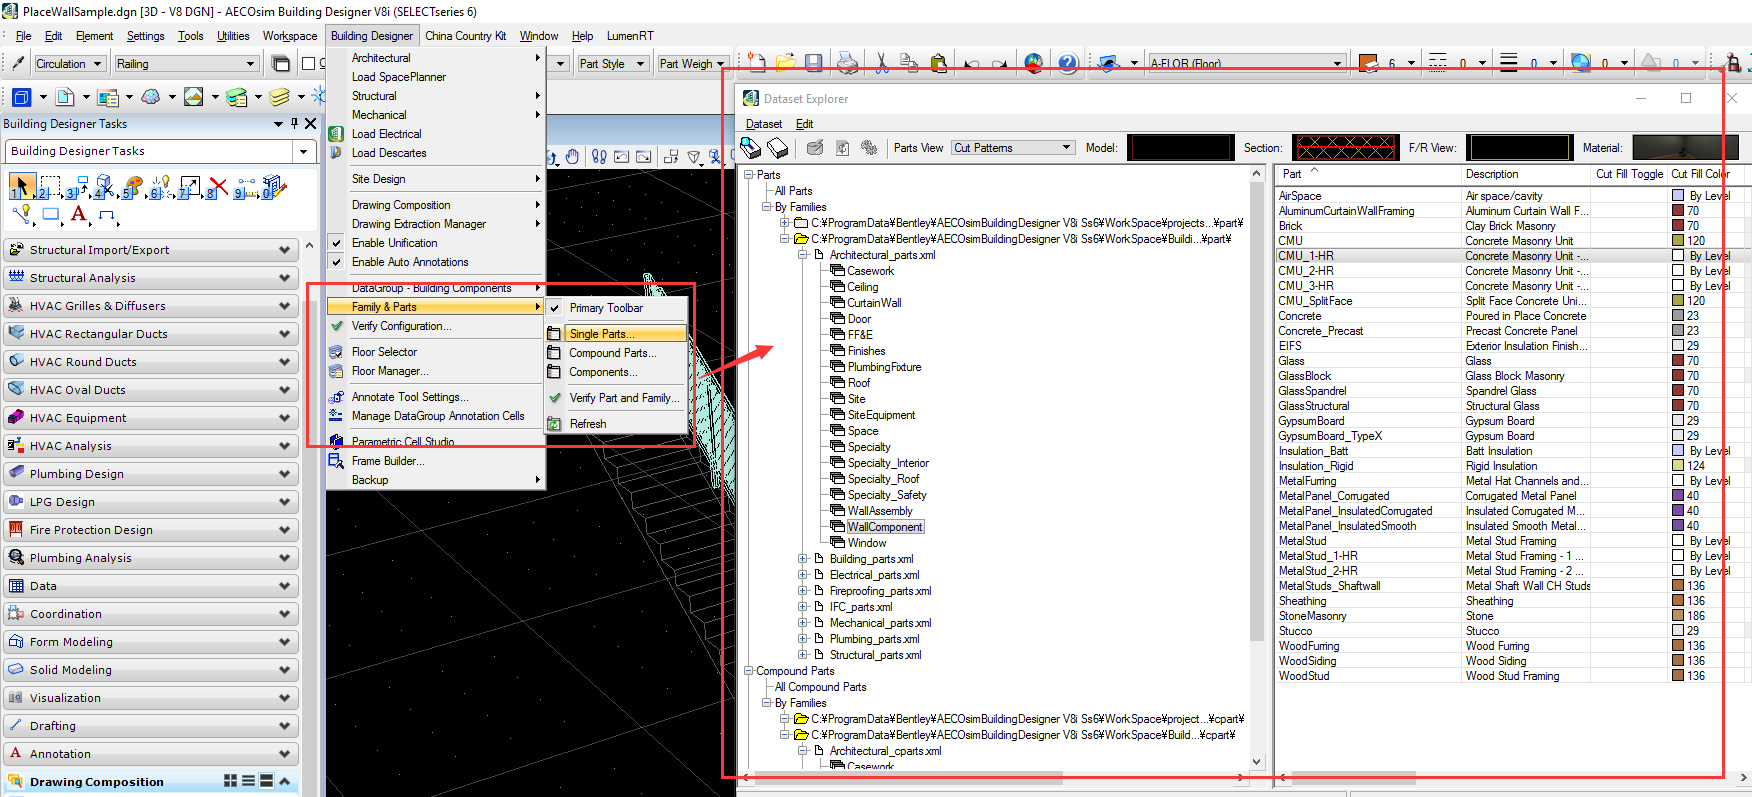Select the WallComponent tree item
Viewport: 1752px width, 797px height.
coord(885,527)
